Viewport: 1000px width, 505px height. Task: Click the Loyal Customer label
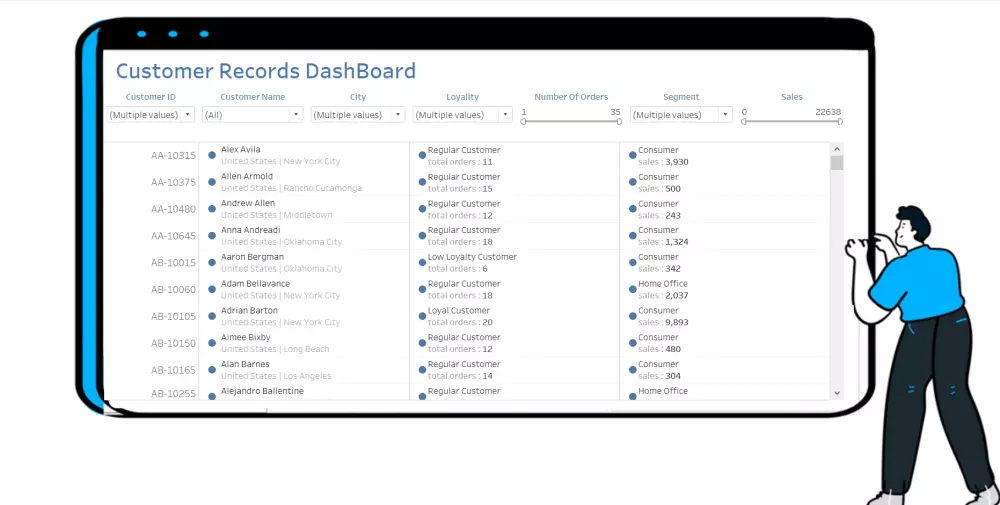pyautogui.click(x=459, y=310)
